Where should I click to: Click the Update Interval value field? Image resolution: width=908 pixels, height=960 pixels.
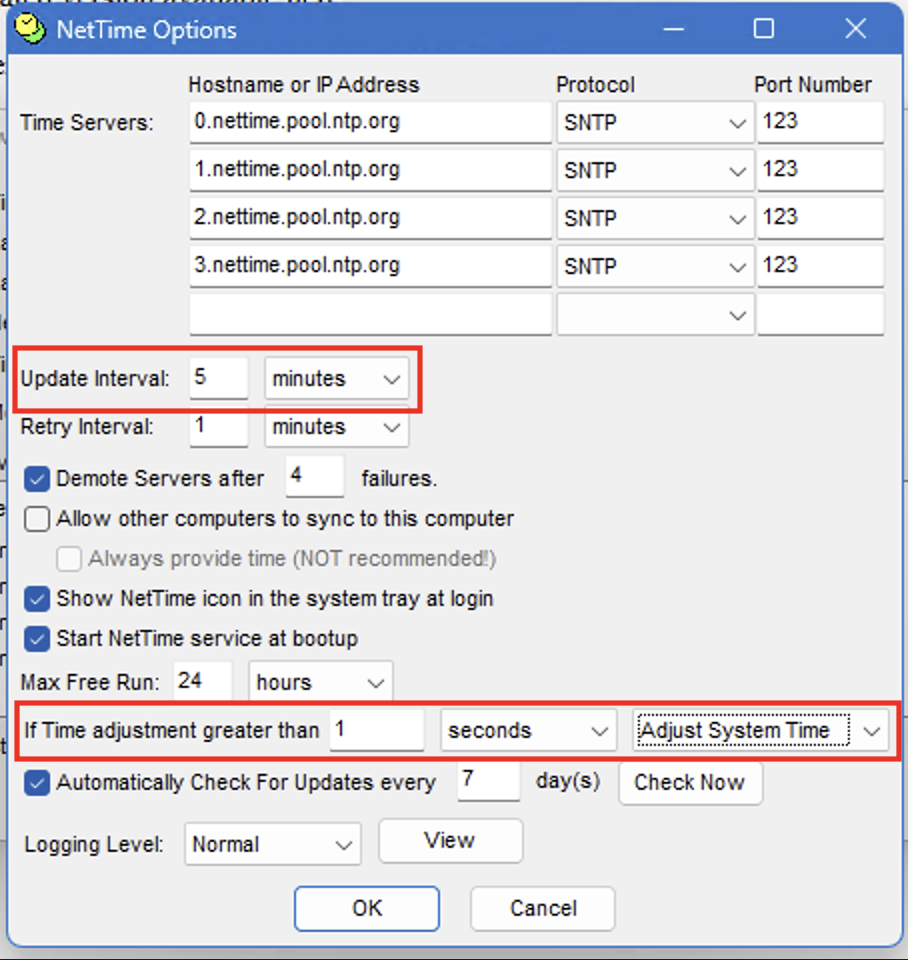pos(219,378)
